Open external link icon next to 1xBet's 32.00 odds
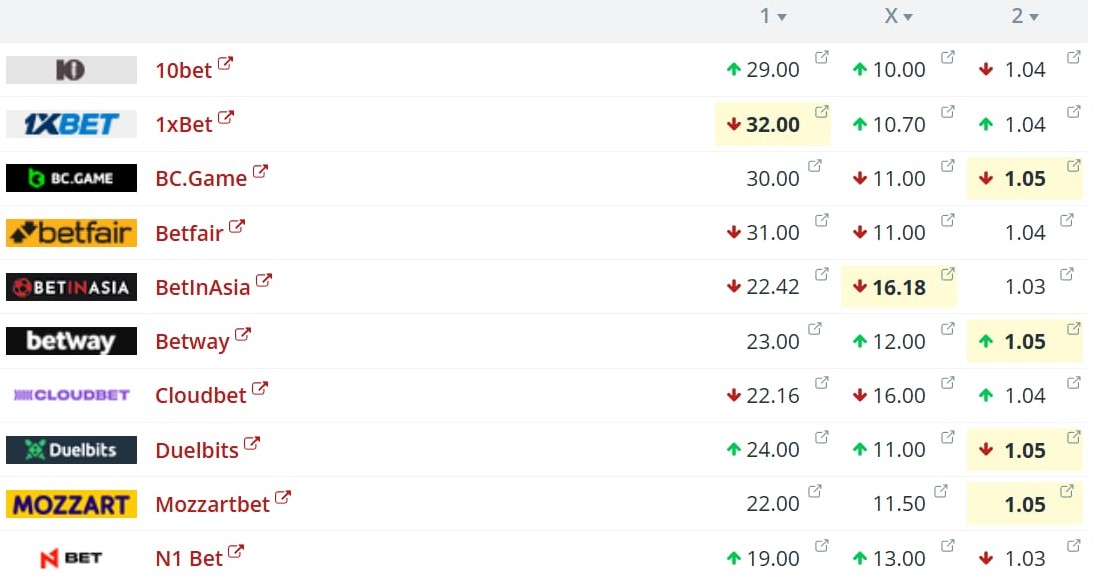Image resolution: width=1097 pixels, height=580 pixels. pyautogui.click(x=821, y=112)
